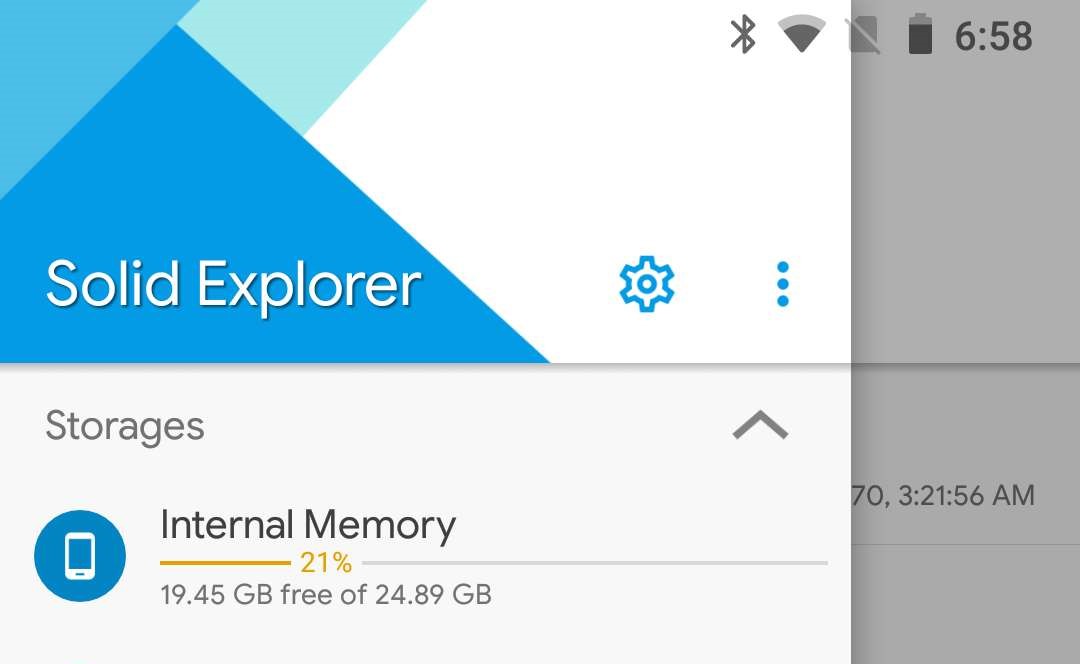
Task: Tap the gear icon next to Solid Explorer title
Action: [646, 283]
